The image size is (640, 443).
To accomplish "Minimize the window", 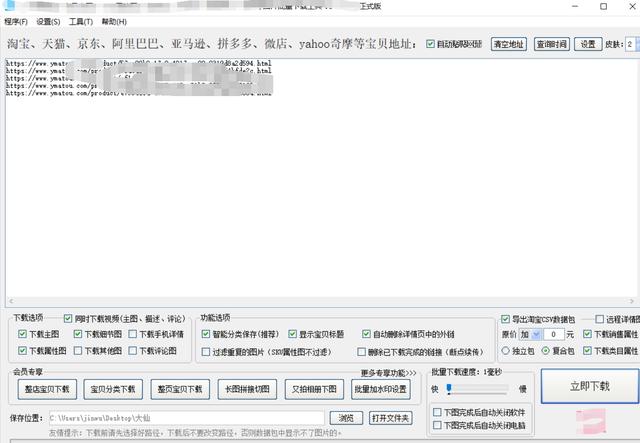I will coord(575,6).
